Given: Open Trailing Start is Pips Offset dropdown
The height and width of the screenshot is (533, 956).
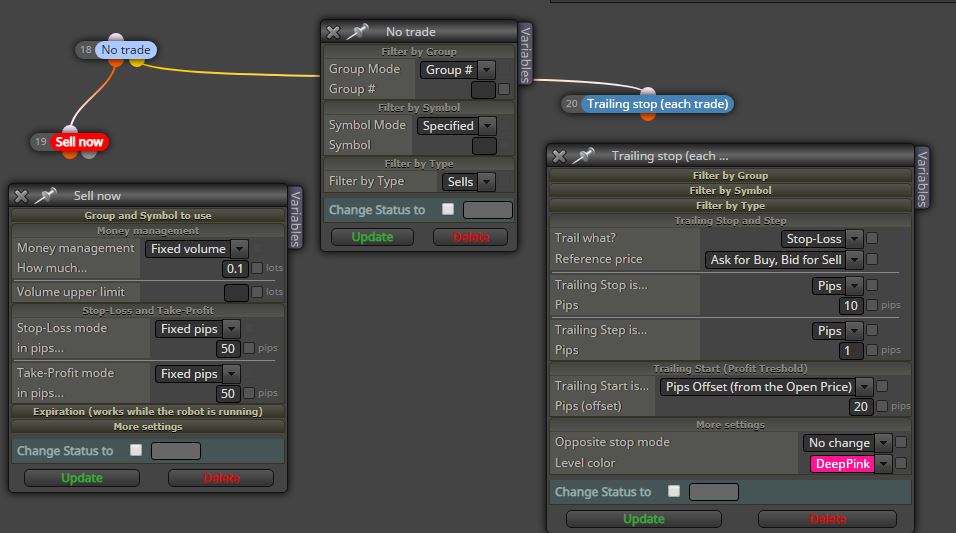Looking at the screenshot, I should pyautogui.click(x=766, y=387).
